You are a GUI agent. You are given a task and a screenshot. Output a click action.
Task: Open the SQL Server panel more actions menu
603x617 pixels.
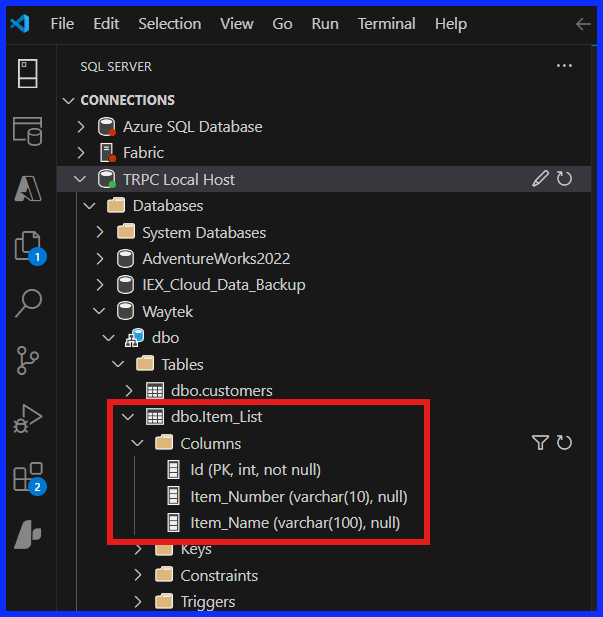pyautogui.click(x=564, y=66)
